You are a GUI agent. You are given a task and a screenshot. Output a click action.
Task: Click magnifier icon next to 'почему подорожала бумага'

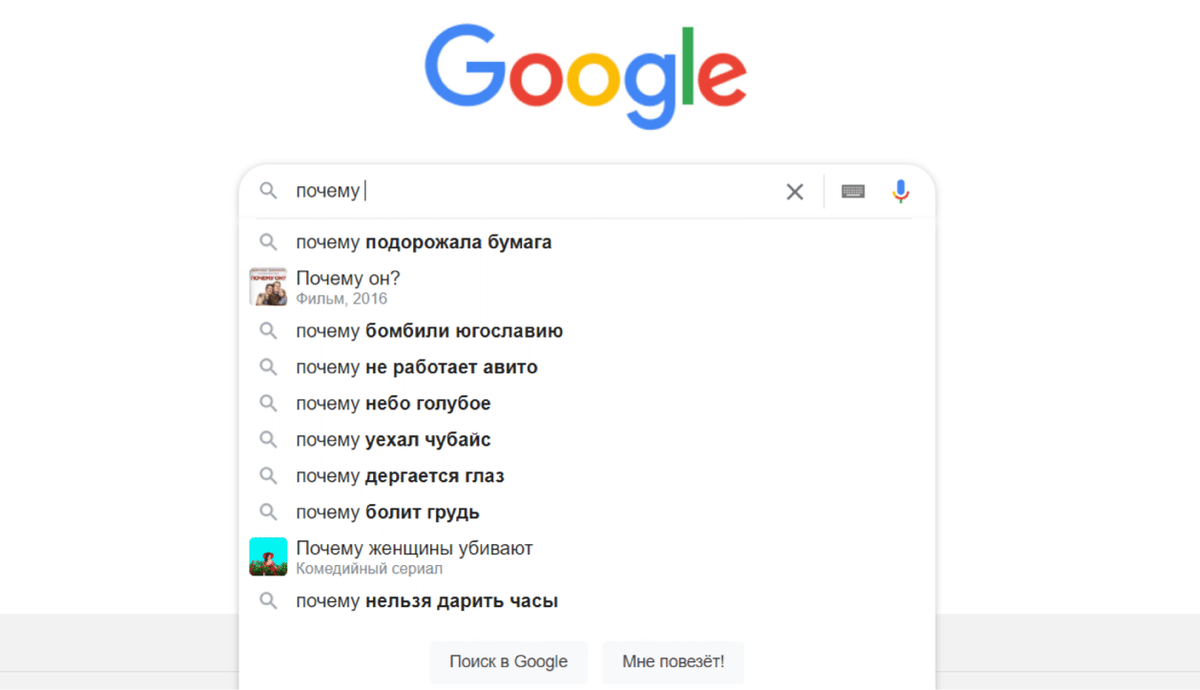268,241
